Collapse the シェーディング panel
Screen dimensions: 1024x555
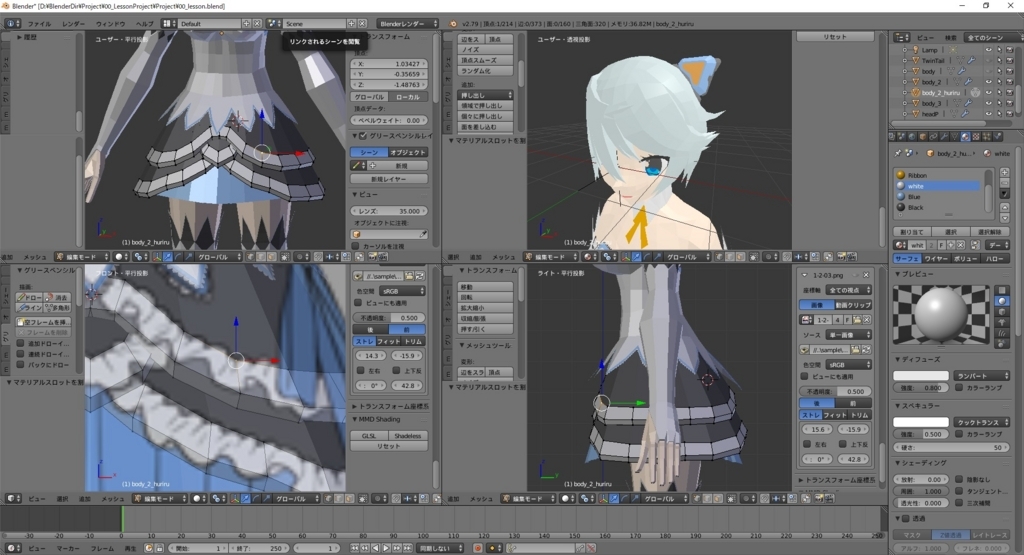(898, 462)
